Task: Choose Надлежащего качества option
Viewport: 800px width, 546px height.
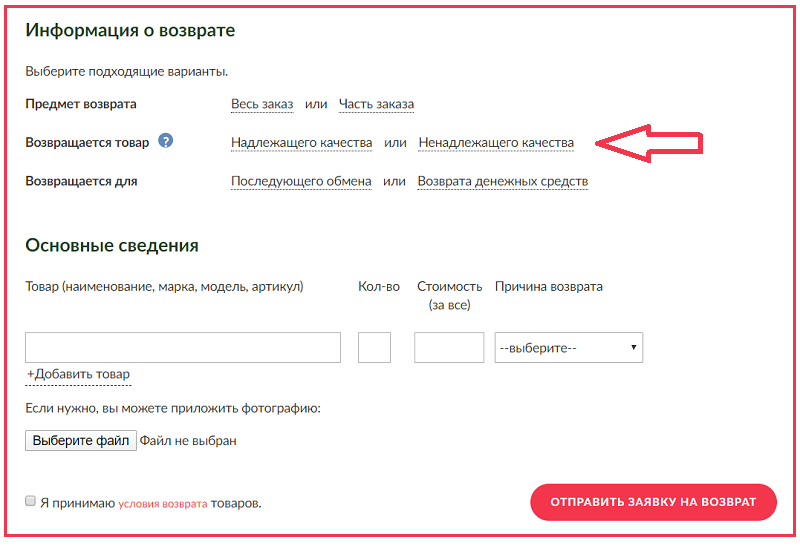Action: click(x=302, y=143)
